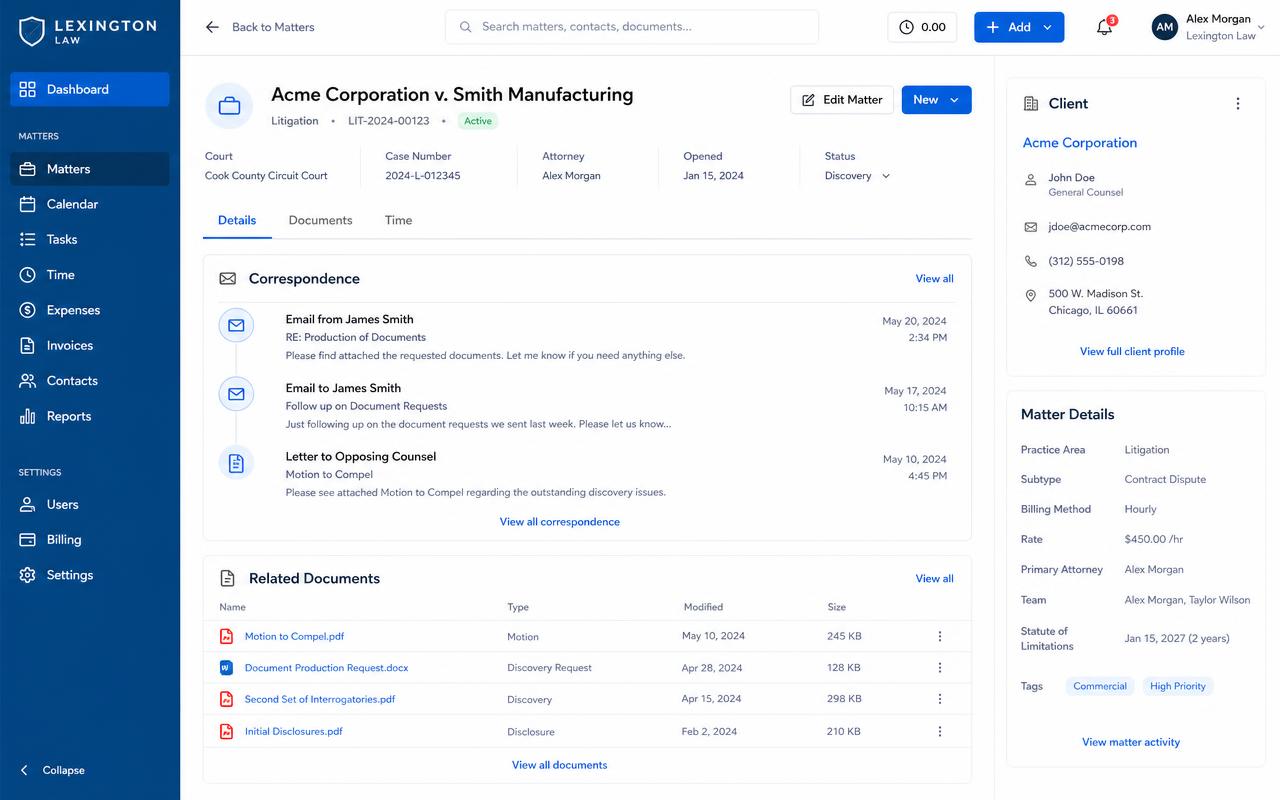Open the Settings gear item in the sidebar
1280x800 pixels.
90,575
